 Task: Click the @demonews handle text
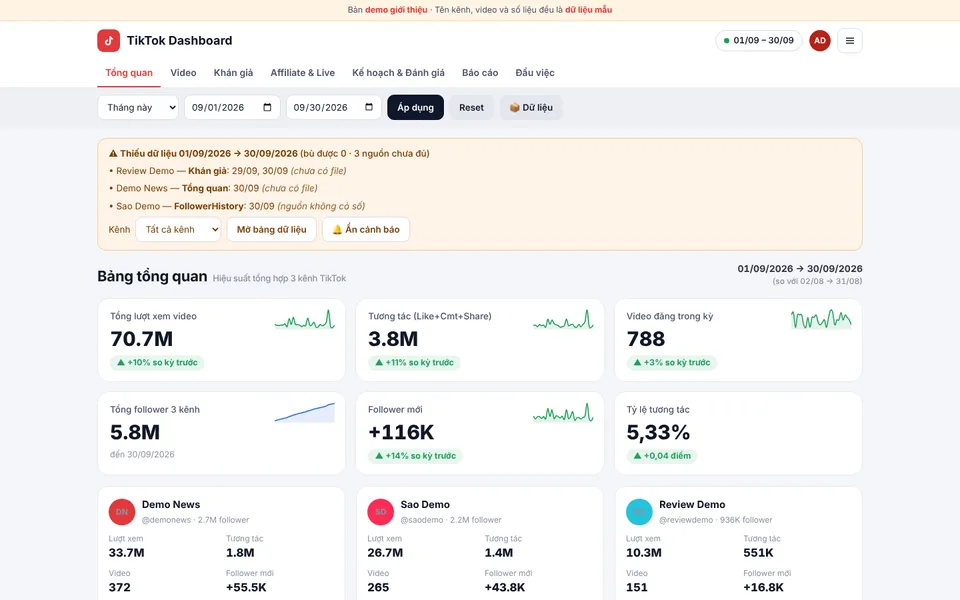[166, 520]
